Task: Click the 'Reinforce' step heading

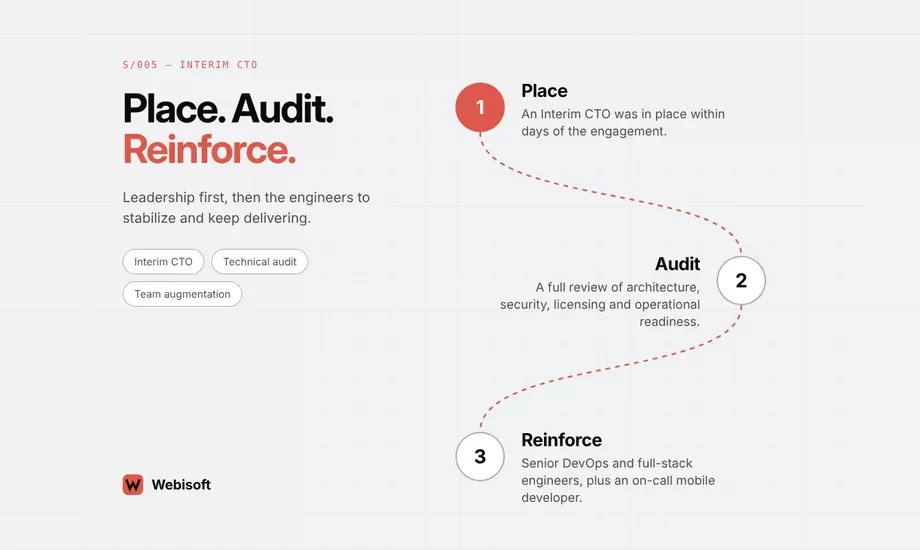Action: 562,440
